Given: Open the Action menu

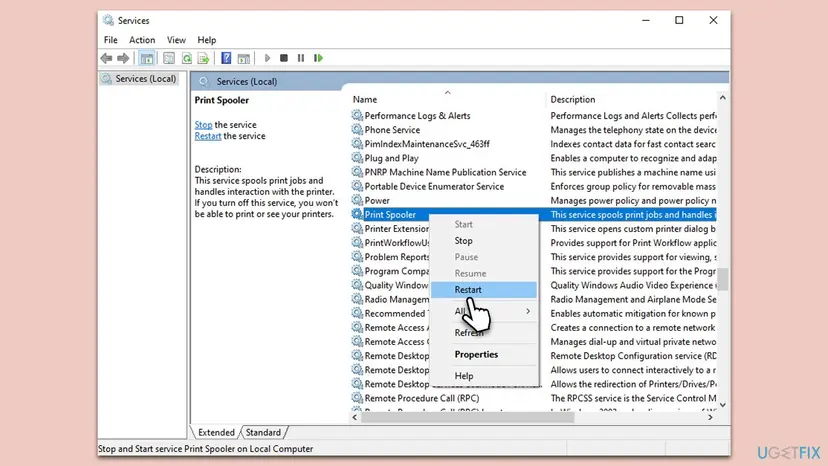Looking at the screenshot, I should (x=142, y=40).
